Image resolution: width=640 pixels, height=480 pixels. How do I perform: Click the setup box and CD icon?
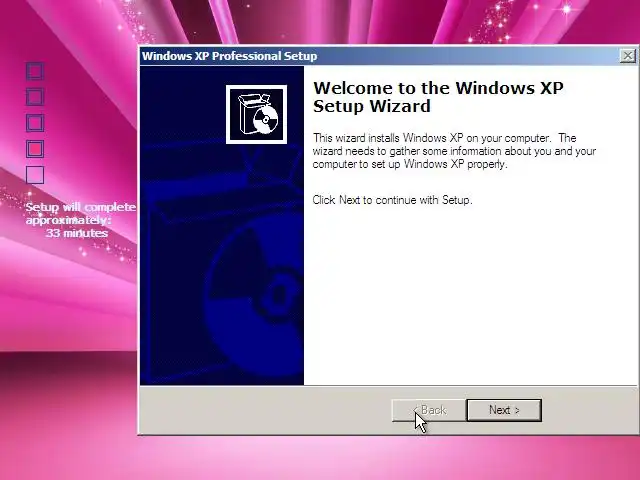(256, 114)
